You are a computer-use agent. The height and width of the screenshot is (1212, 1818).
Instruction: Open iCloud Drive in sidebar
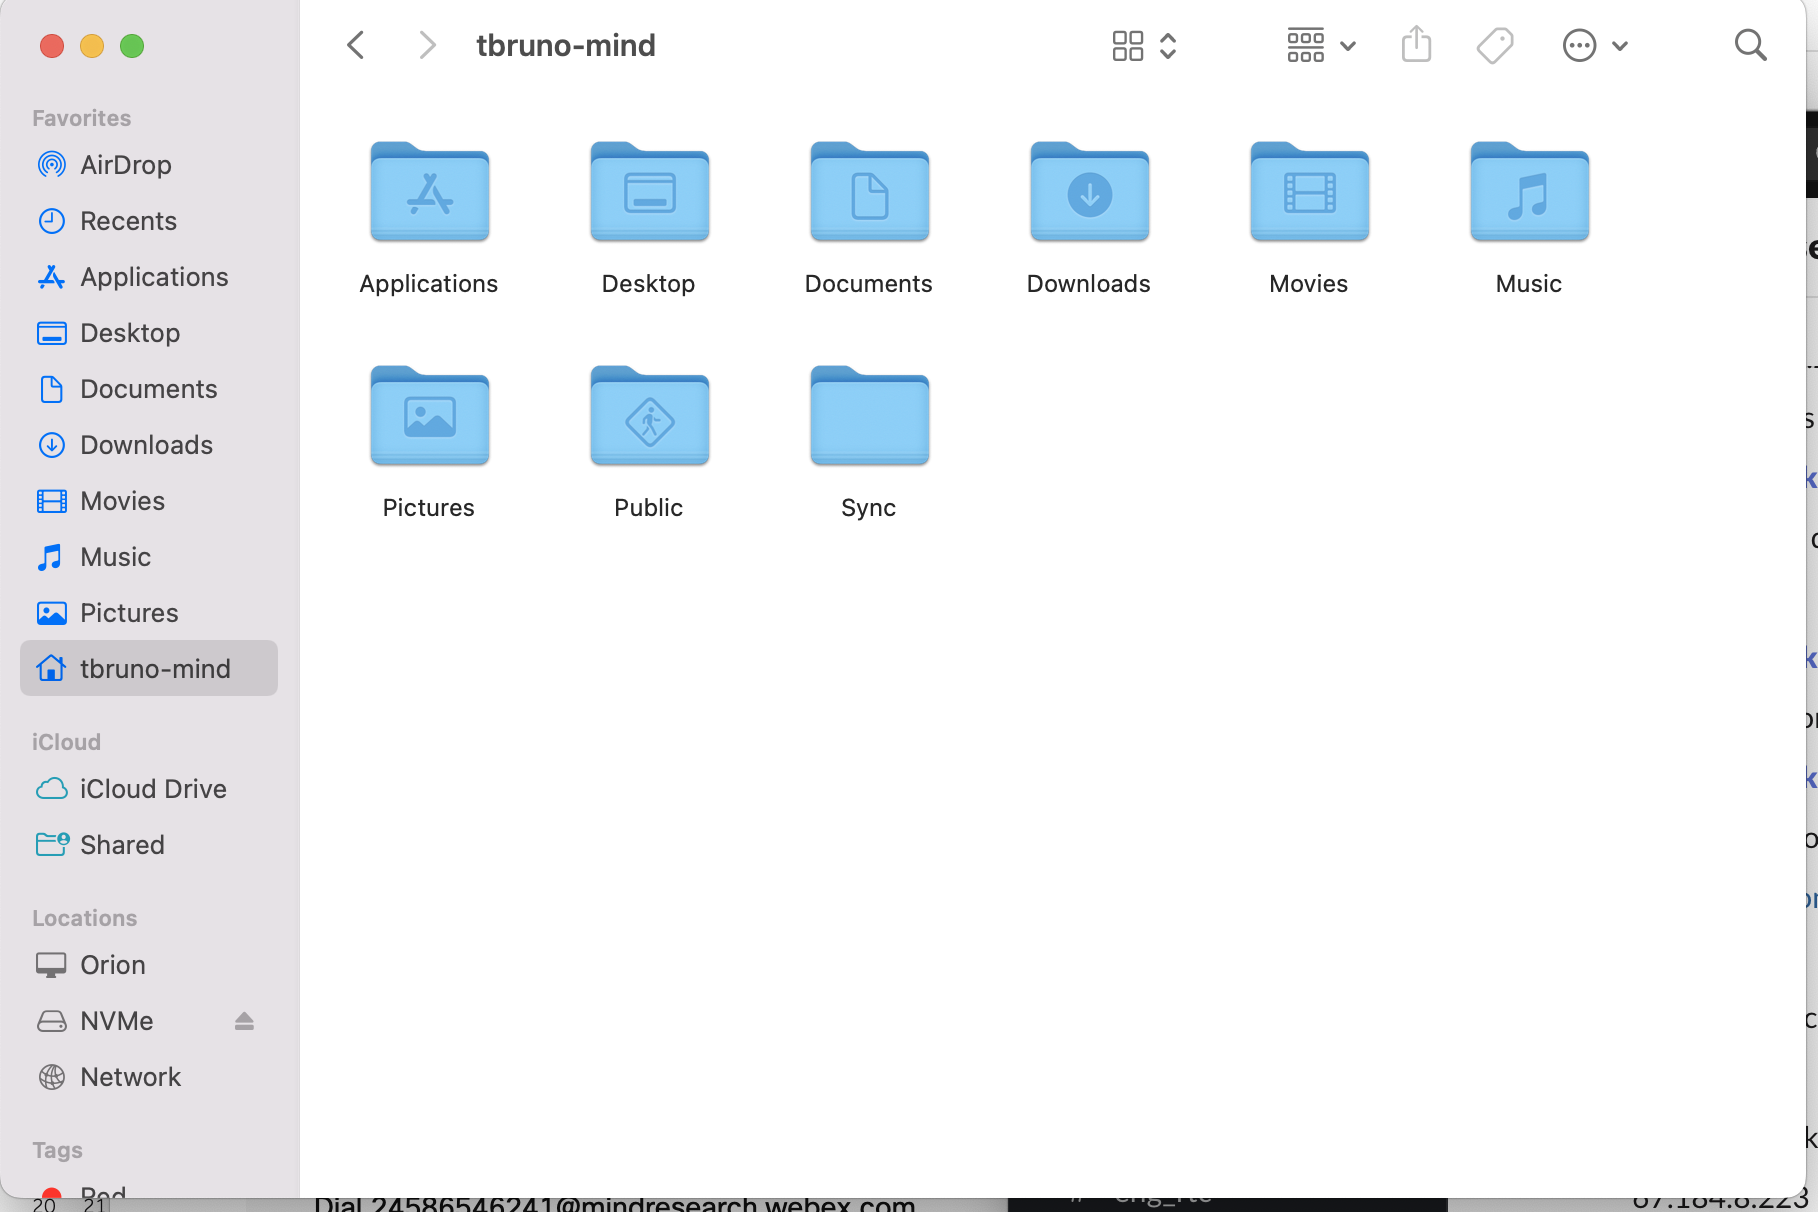tap(149, 788)
